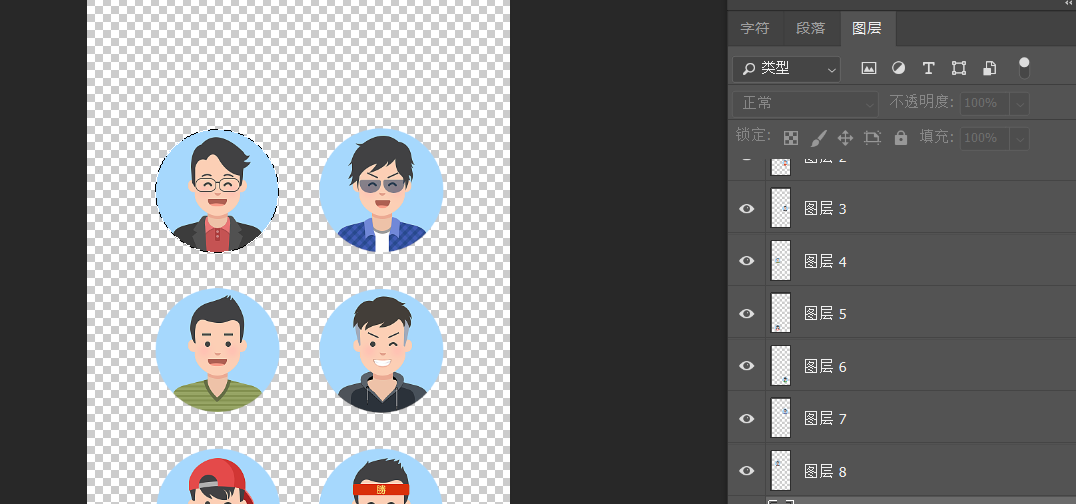Click the avatar with glasses and red shirt
This screenshot has width=1076, height=504.
tap(217, 191)
